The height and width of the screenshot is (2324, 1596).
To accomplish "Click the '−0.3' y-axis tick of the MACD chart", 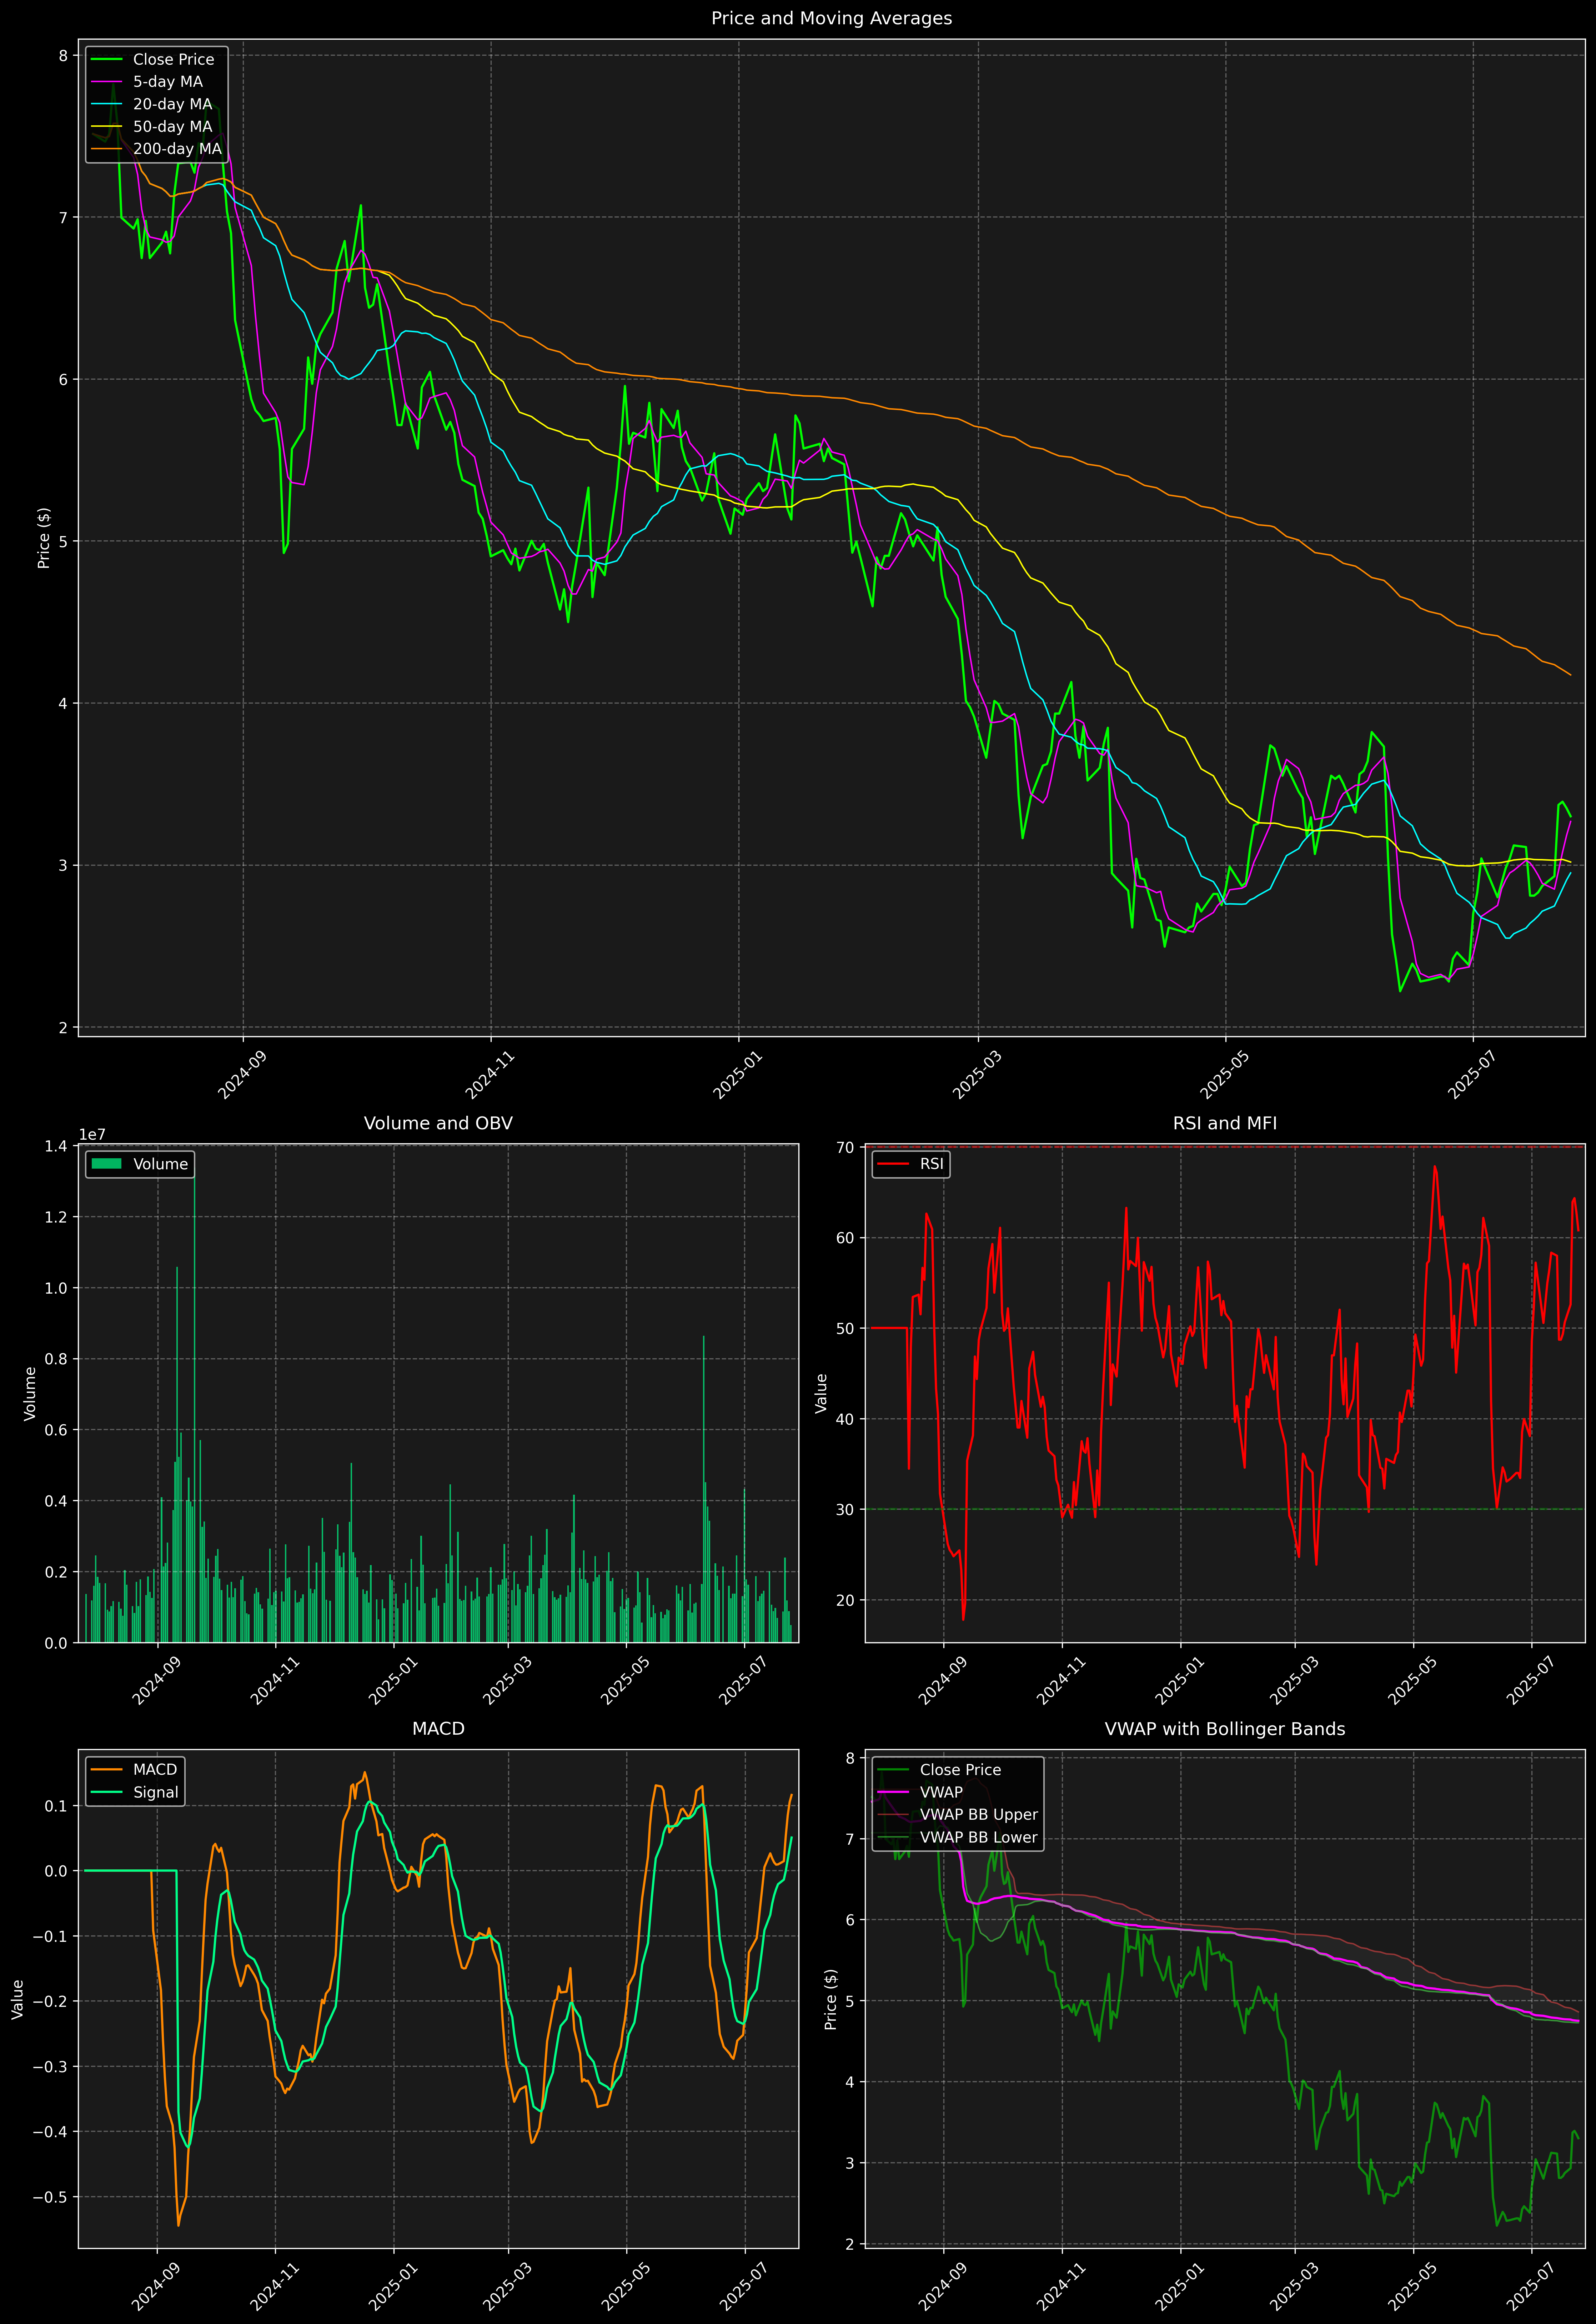I will pyautogui.click(x=50, y=2067).
